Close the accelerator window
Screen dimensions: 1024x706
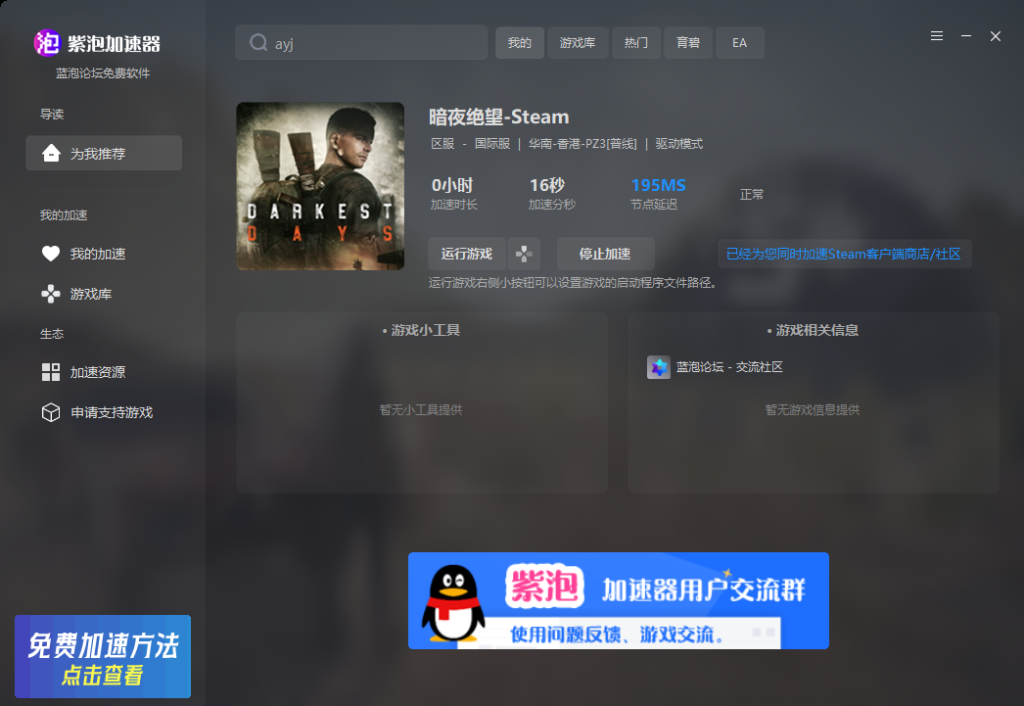point(995,36)
